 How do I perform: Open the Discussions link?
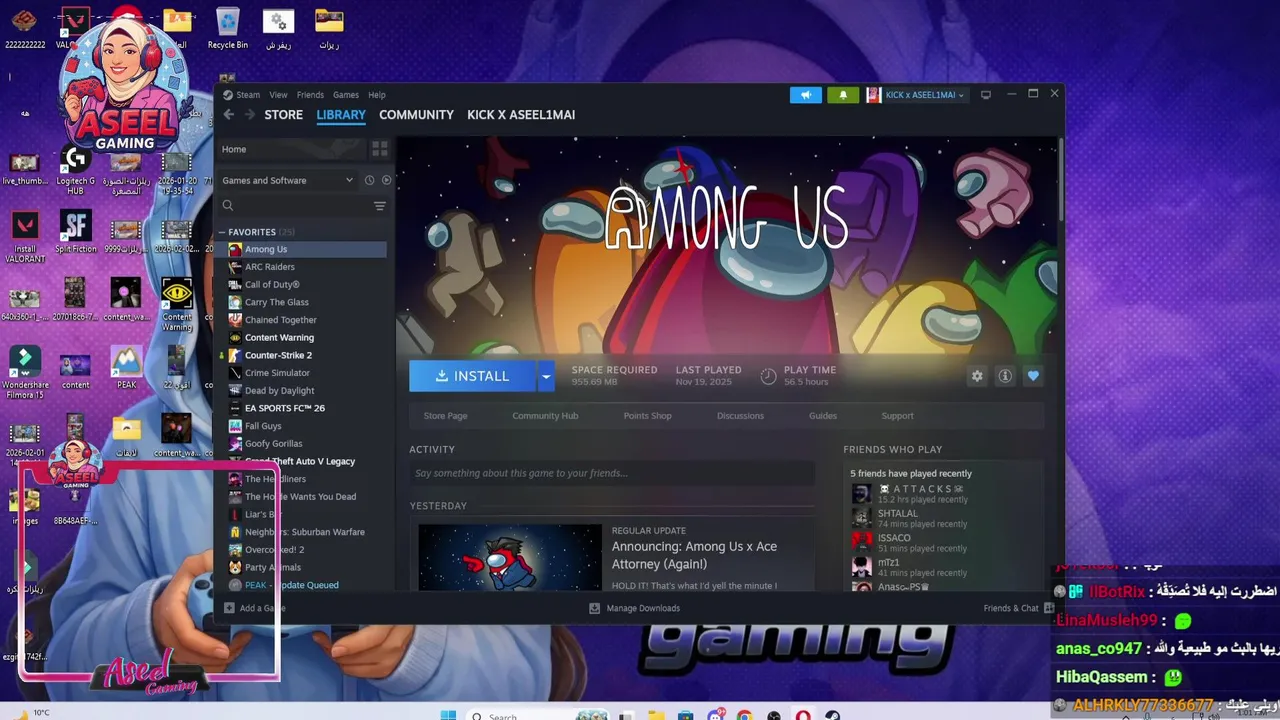(740, 416)
